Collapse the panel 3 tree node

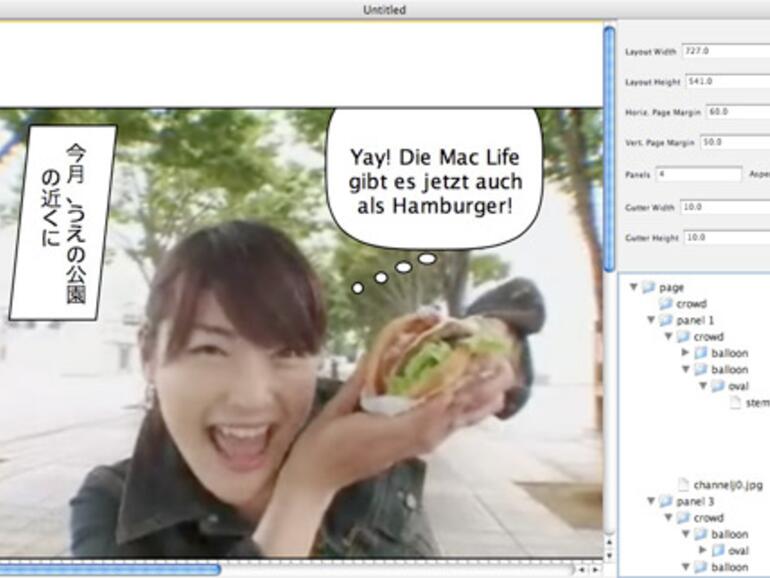point(651,501)
